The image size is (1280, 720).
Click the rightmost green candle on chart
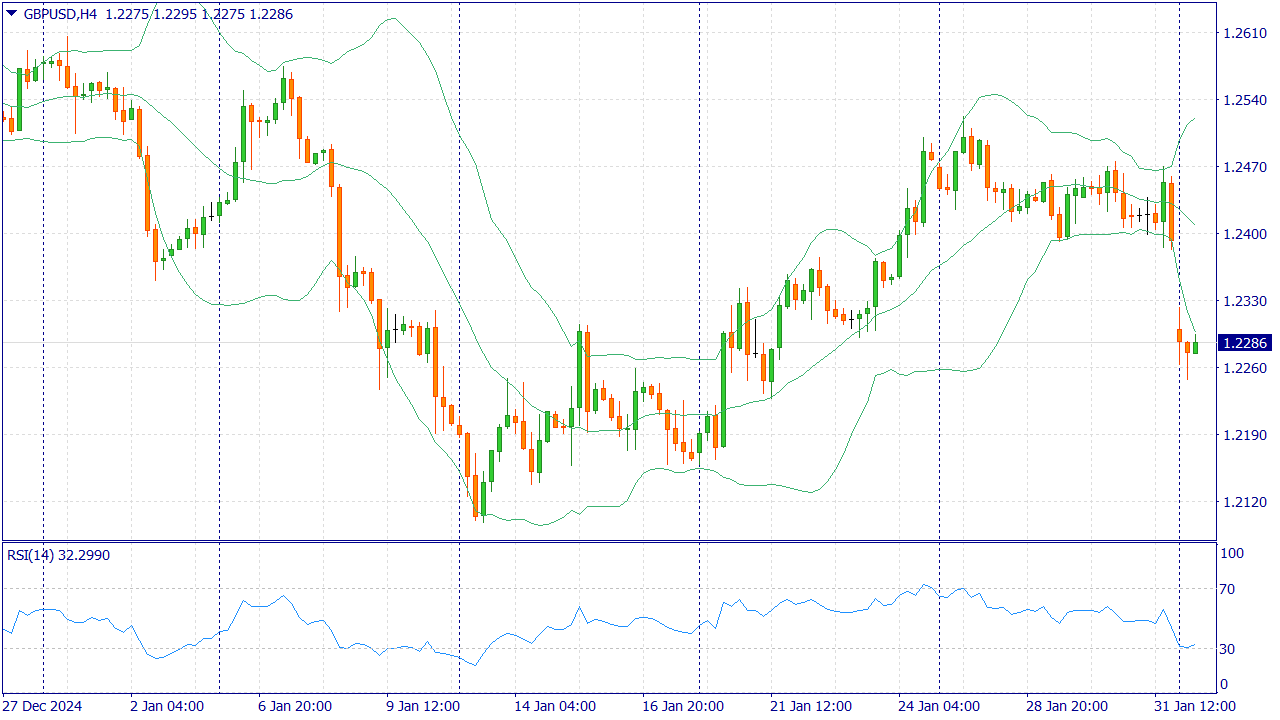(1195, 347)
